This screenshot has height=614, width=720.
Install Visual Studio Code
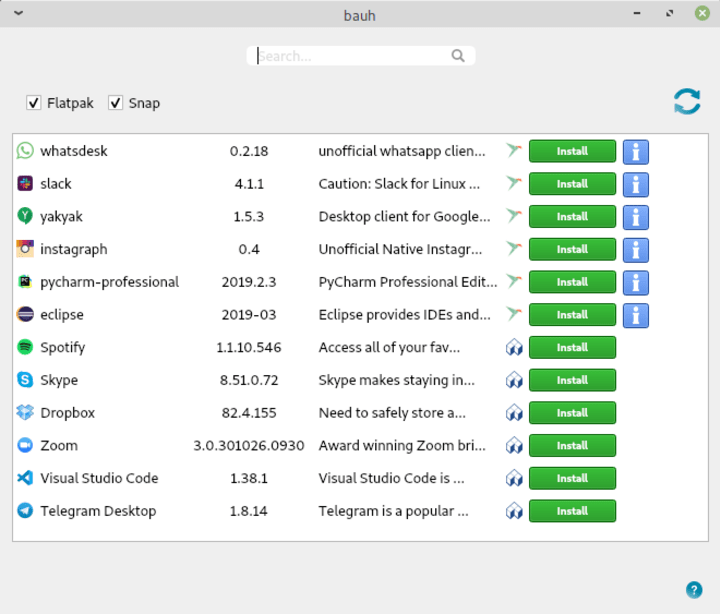coord(572,478)
